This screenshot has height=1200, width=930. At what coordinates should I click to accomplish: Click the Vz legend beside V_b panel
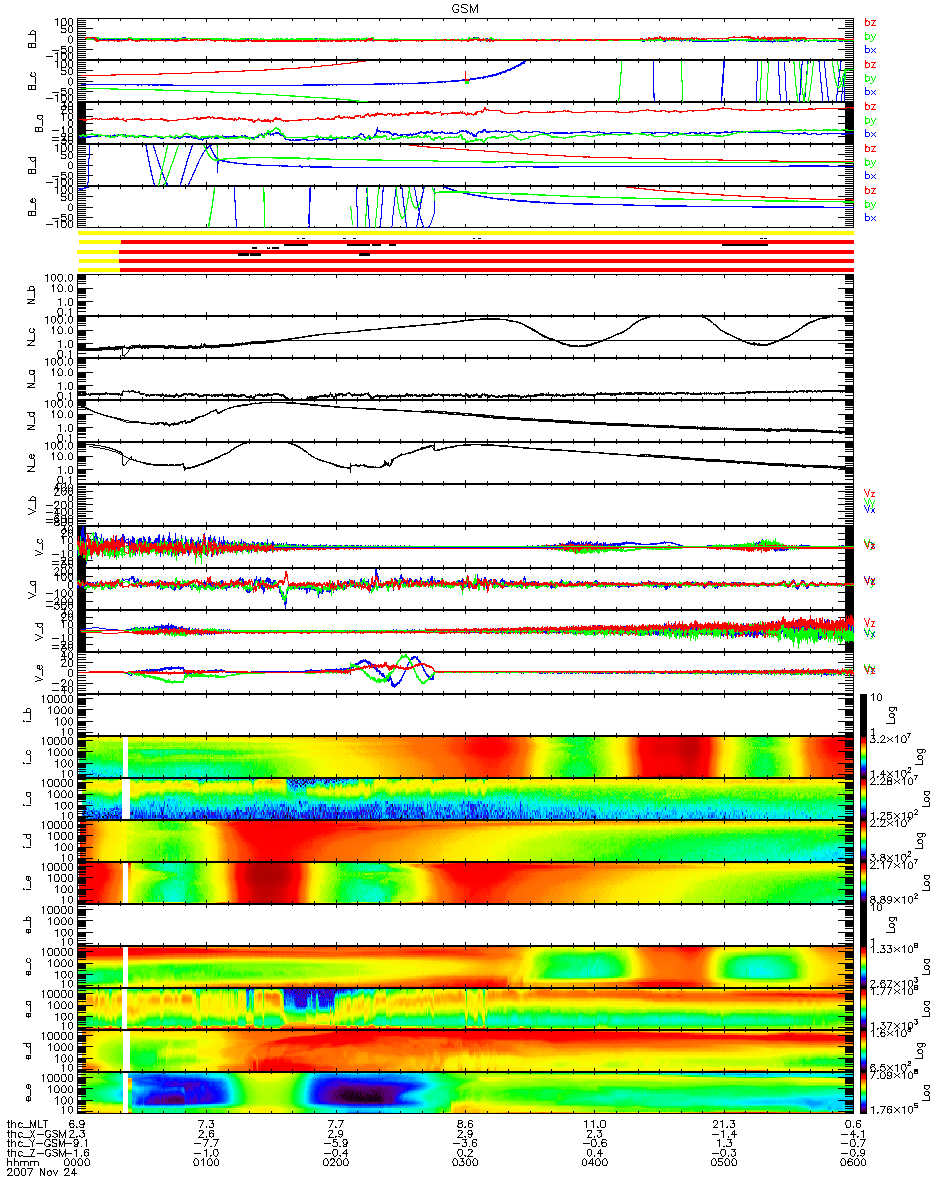(869, 492)
